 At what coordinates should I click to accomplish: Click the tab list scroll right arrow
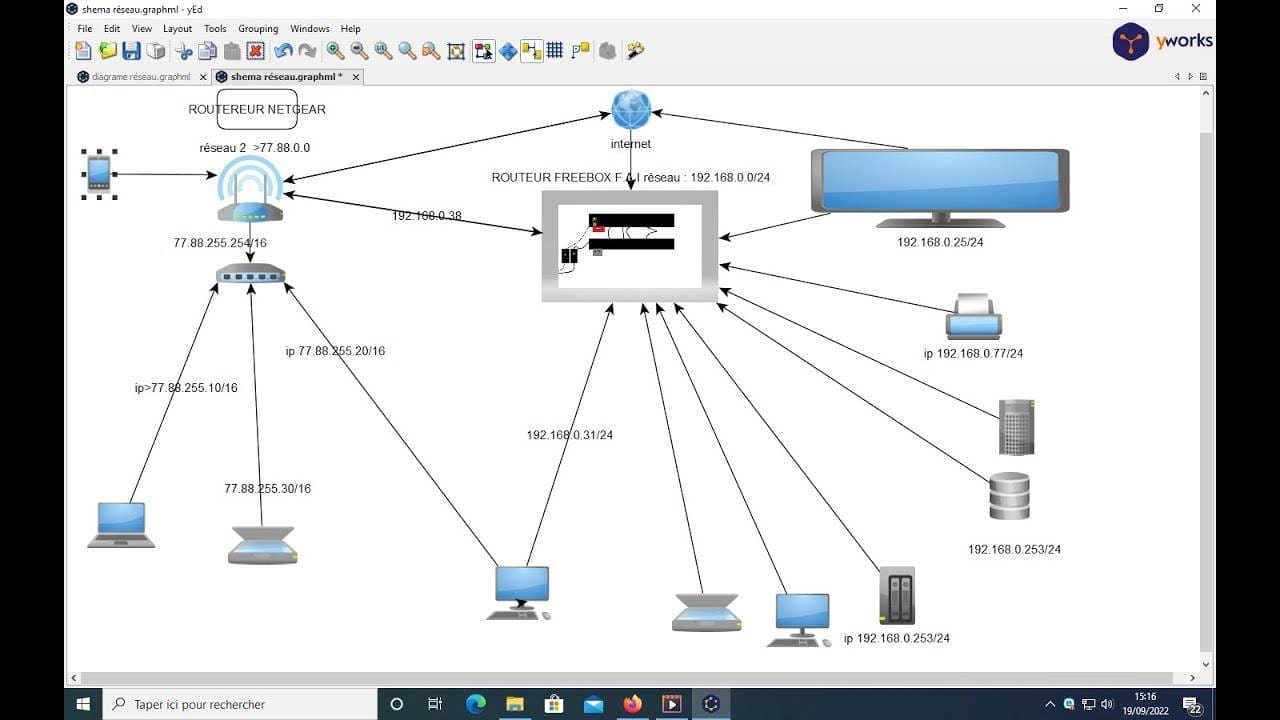pyautogui.click(x=1190, y=77)
